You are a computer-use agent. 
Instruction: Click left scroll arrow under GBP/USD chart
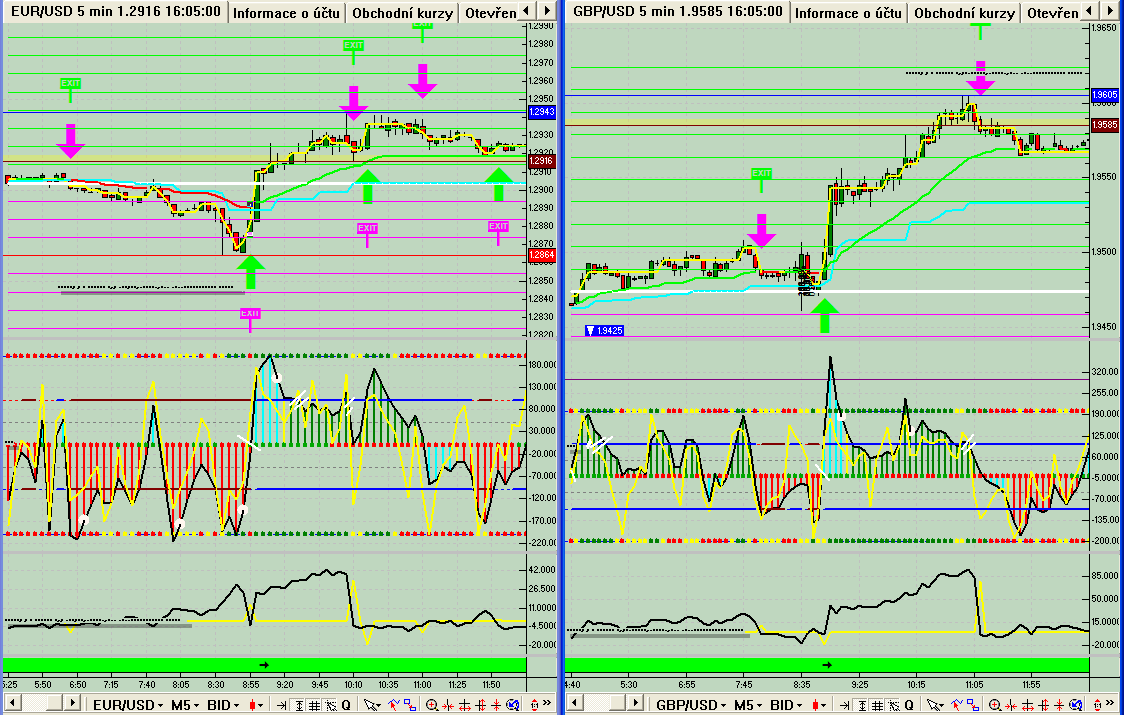pyautogui.click(x=575, y=703)
